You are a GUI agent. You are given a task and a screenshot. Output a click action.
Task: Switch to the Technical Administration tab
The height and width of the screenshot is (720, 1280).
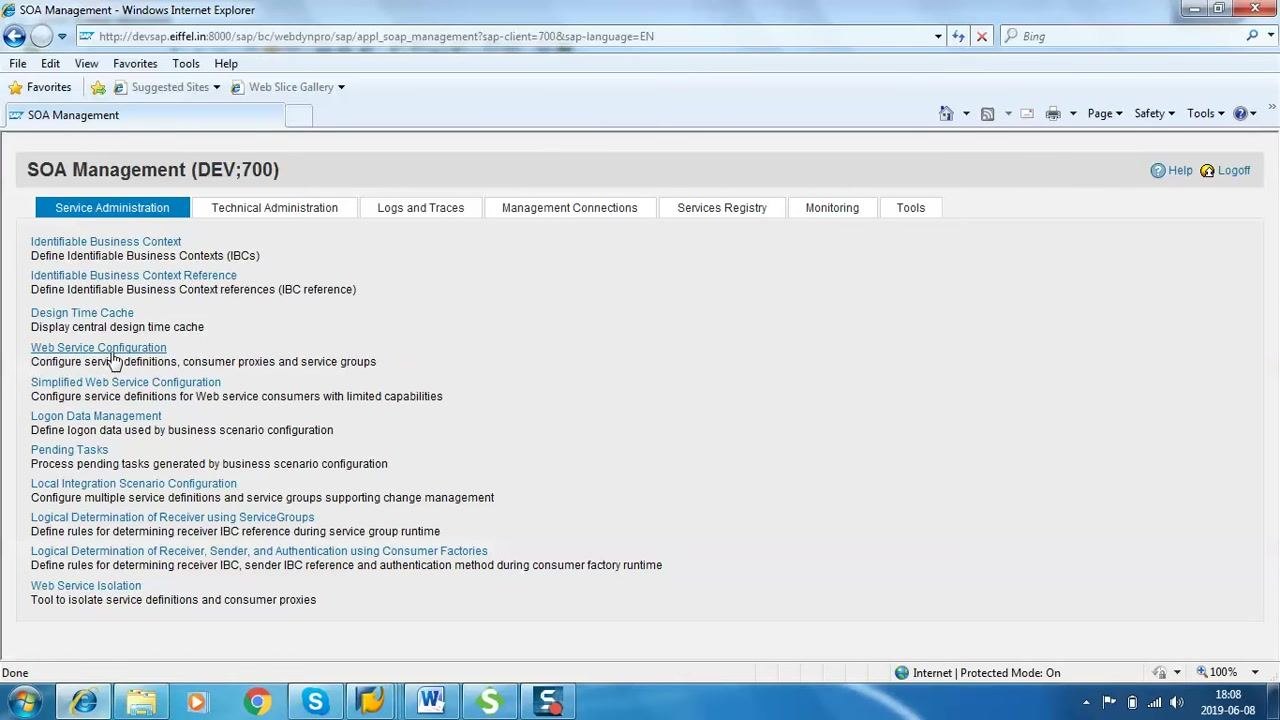274,207
